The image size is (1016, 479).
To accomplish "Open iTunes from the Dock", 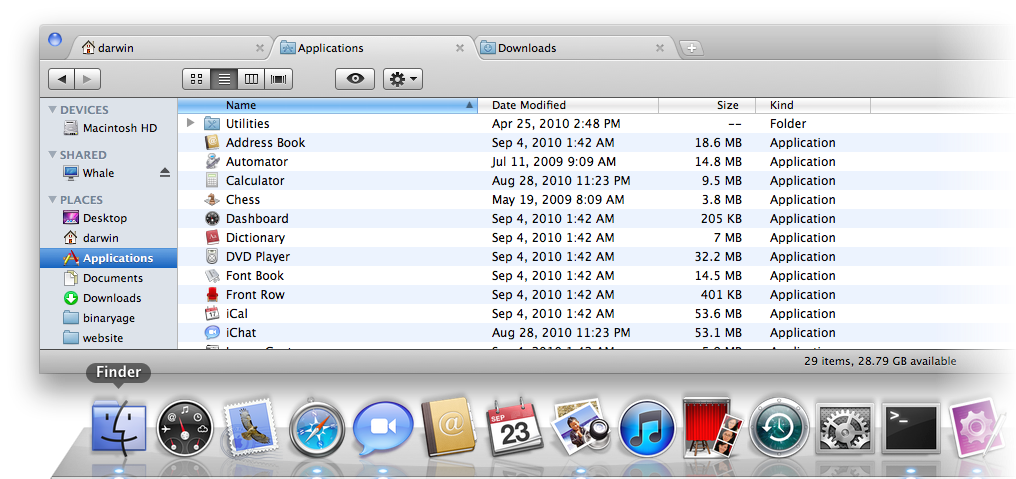I will [647, 427].
